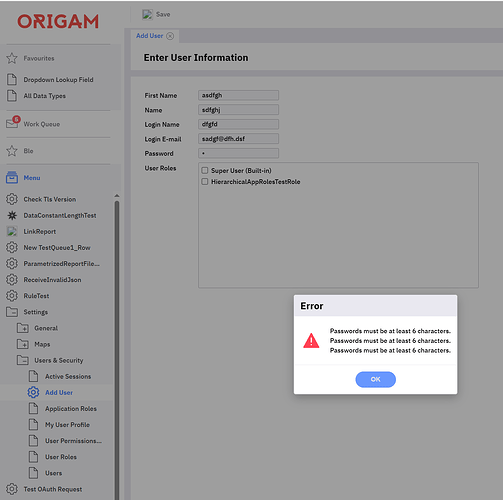
Task: Expand the General folder
Action: (x=23, y=328)
